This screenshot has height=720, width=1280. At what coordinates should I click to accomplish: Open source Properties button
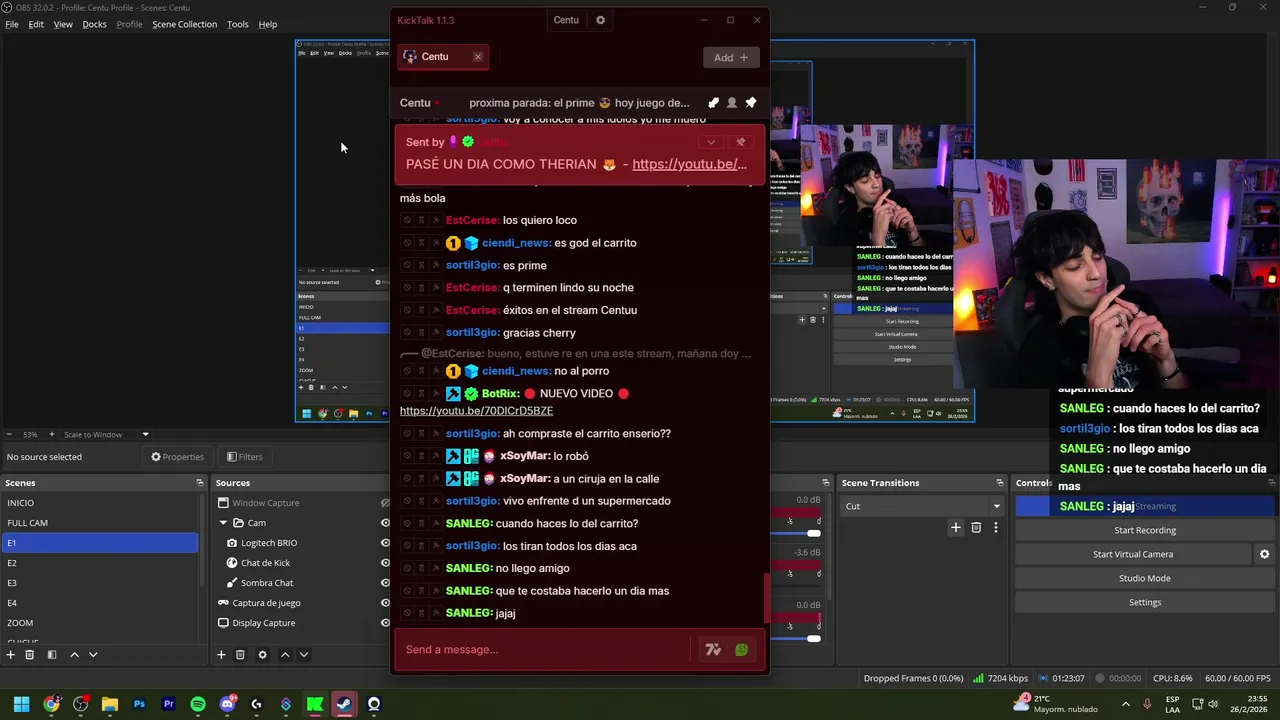[x=178, y=457]
